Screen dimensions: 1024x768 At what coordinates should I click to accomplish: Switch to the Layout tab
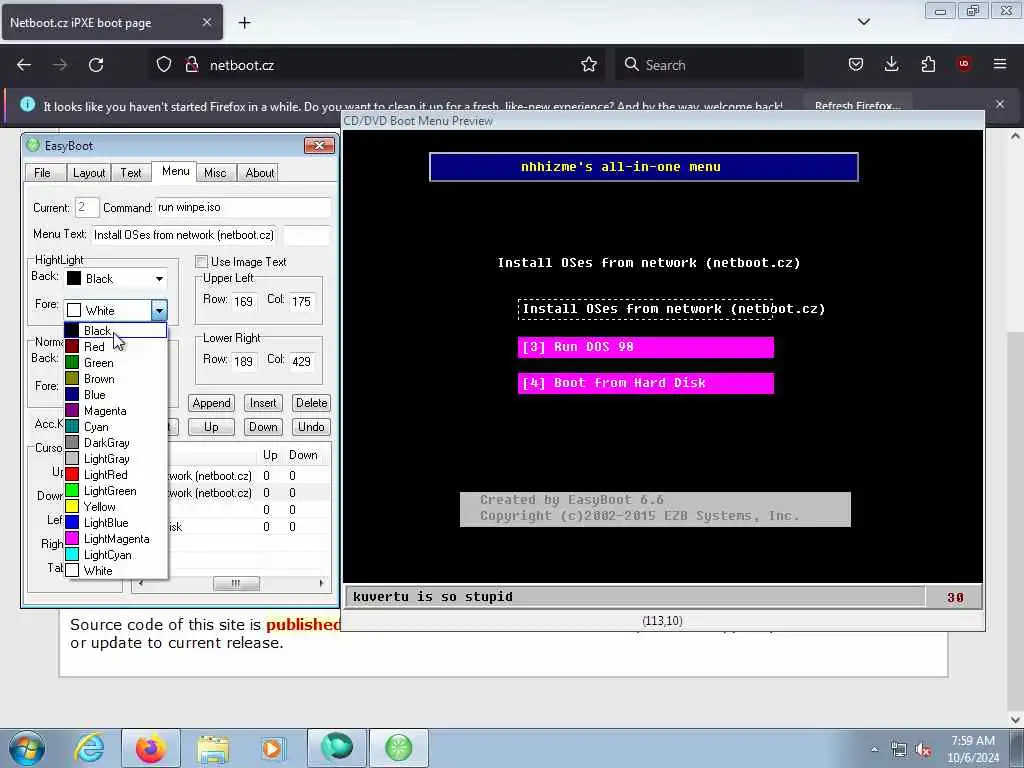pyautogui.click(x=89, y=172)
